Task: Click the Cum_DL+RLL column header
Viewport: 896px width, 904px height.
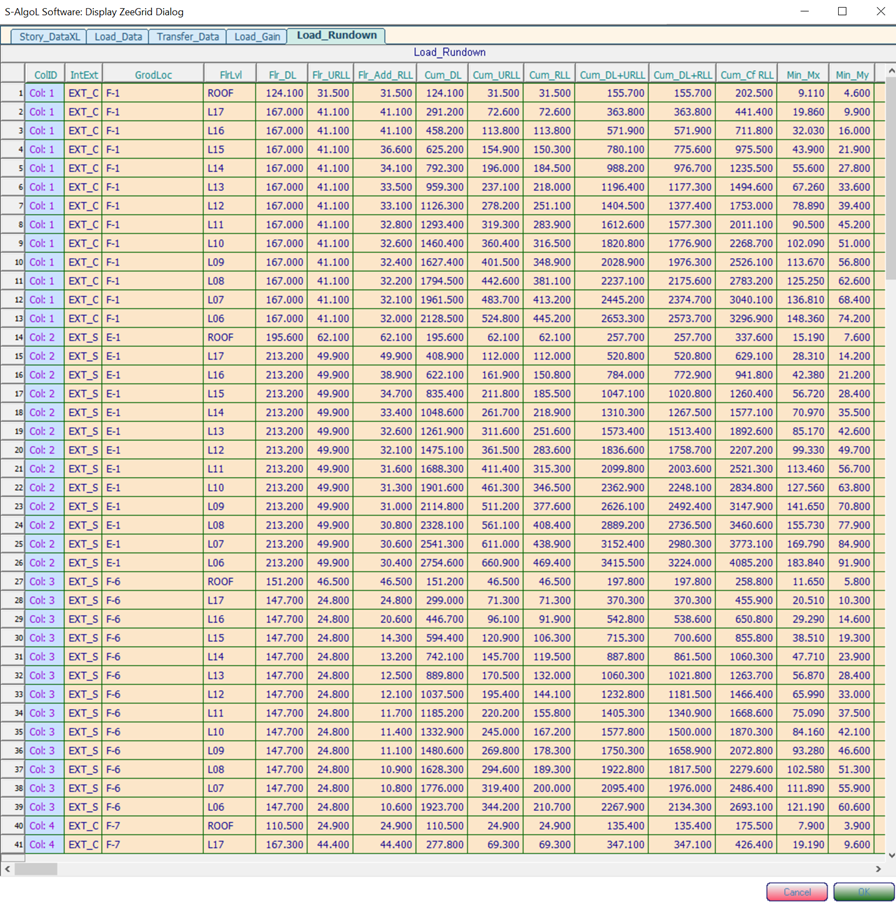Action: (682, 74)
